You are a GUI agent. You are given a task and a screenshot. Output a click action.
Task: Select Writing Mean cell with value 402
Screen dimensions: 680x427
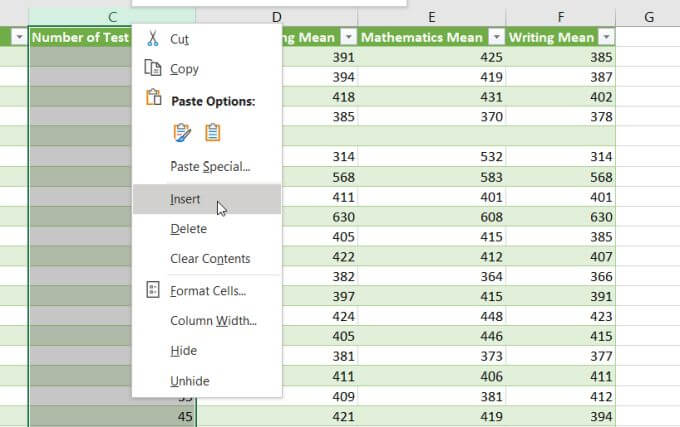(561, 97)
